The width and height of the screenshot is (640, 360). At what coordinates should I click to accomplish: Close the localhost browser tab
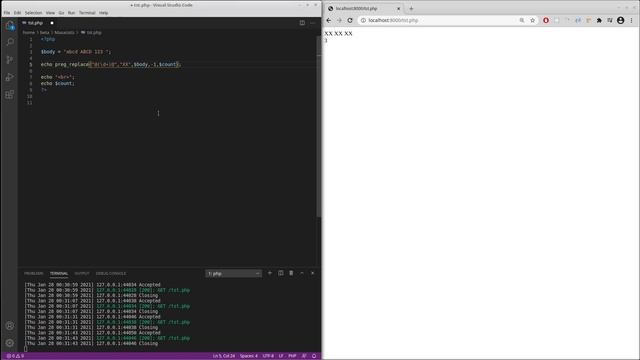[x=398, y=8]
